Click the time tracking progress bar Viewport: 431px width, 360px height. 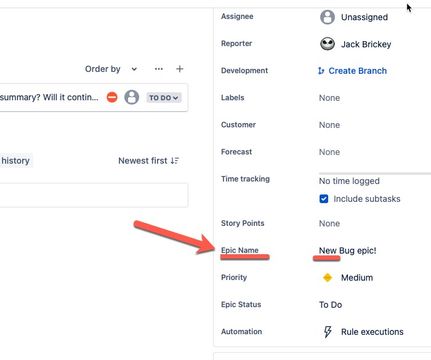click(375, 173)
